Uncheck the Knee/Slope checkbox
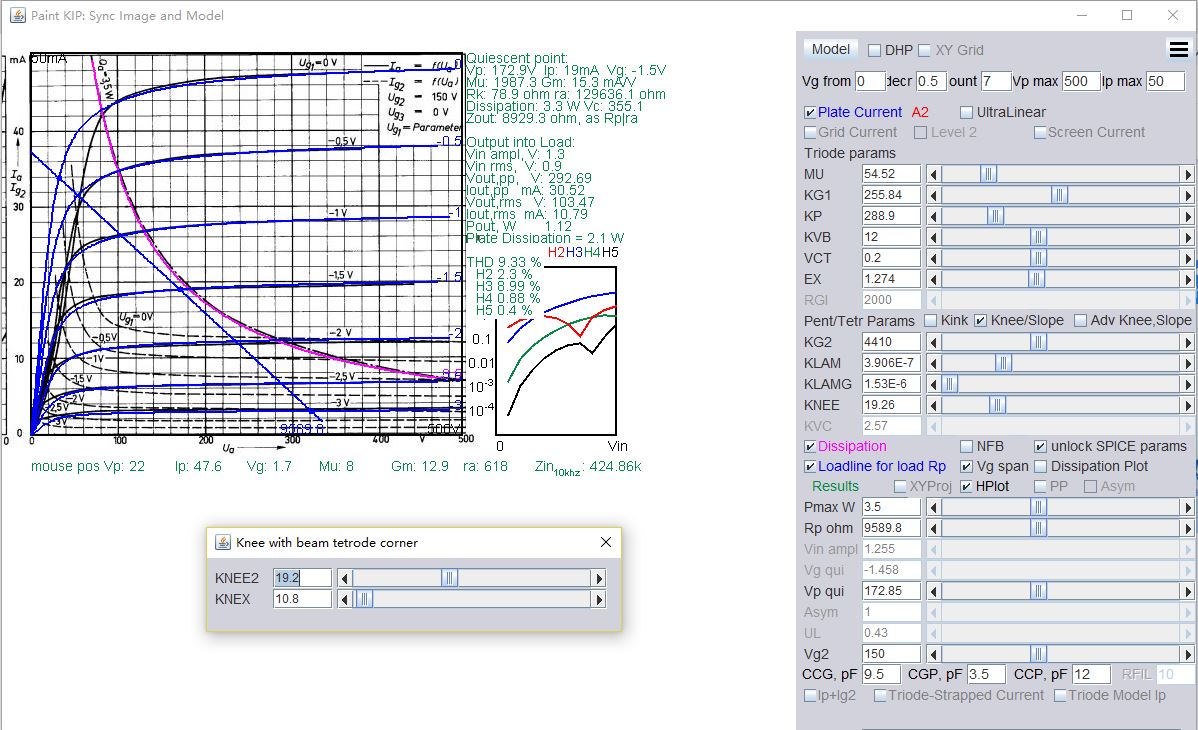 (x=981, y=320)
